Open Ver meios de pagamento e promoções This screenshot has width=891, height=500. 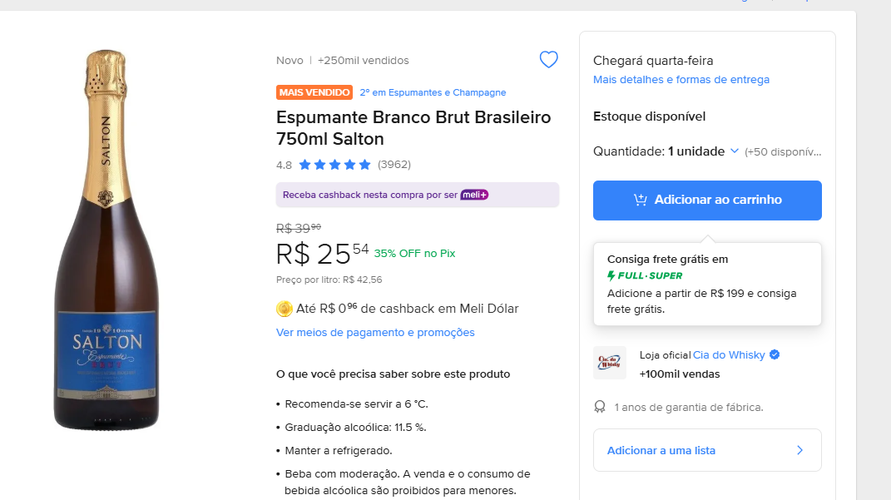pyautogui.click(x=375, y=332)
